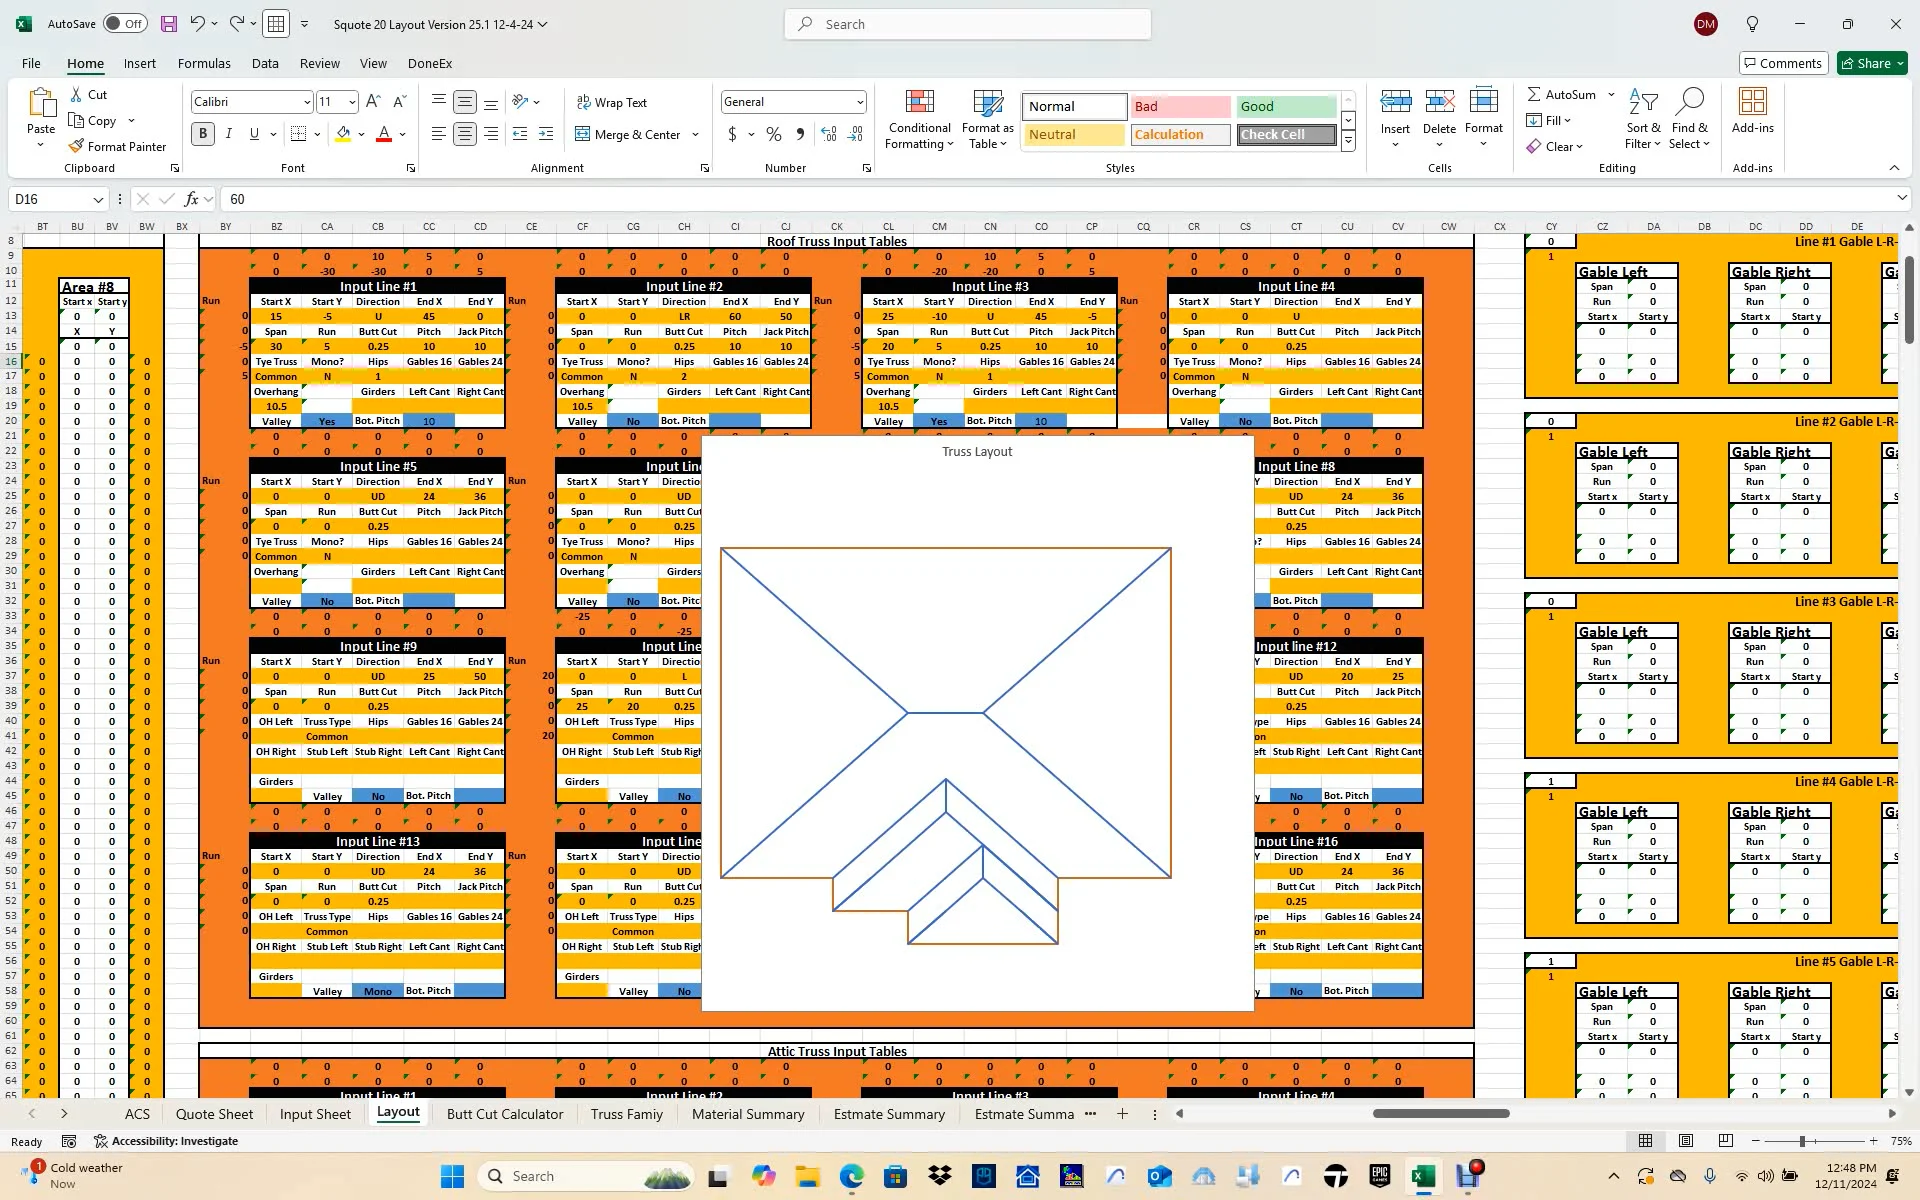Click the Sort & Filter icon
Viewport: 1920px width, 1200px height.
click(x=1643, y=103)
